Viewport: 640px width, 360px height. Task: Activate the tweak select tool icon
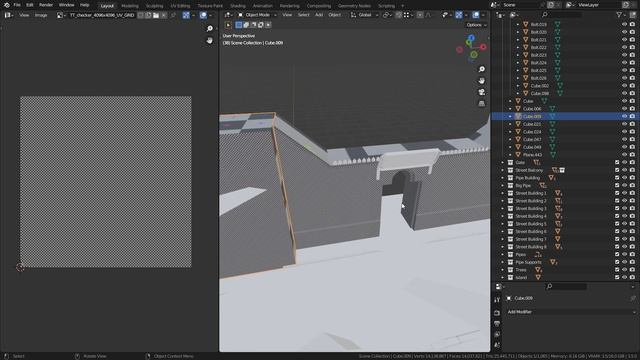(228, 25)
